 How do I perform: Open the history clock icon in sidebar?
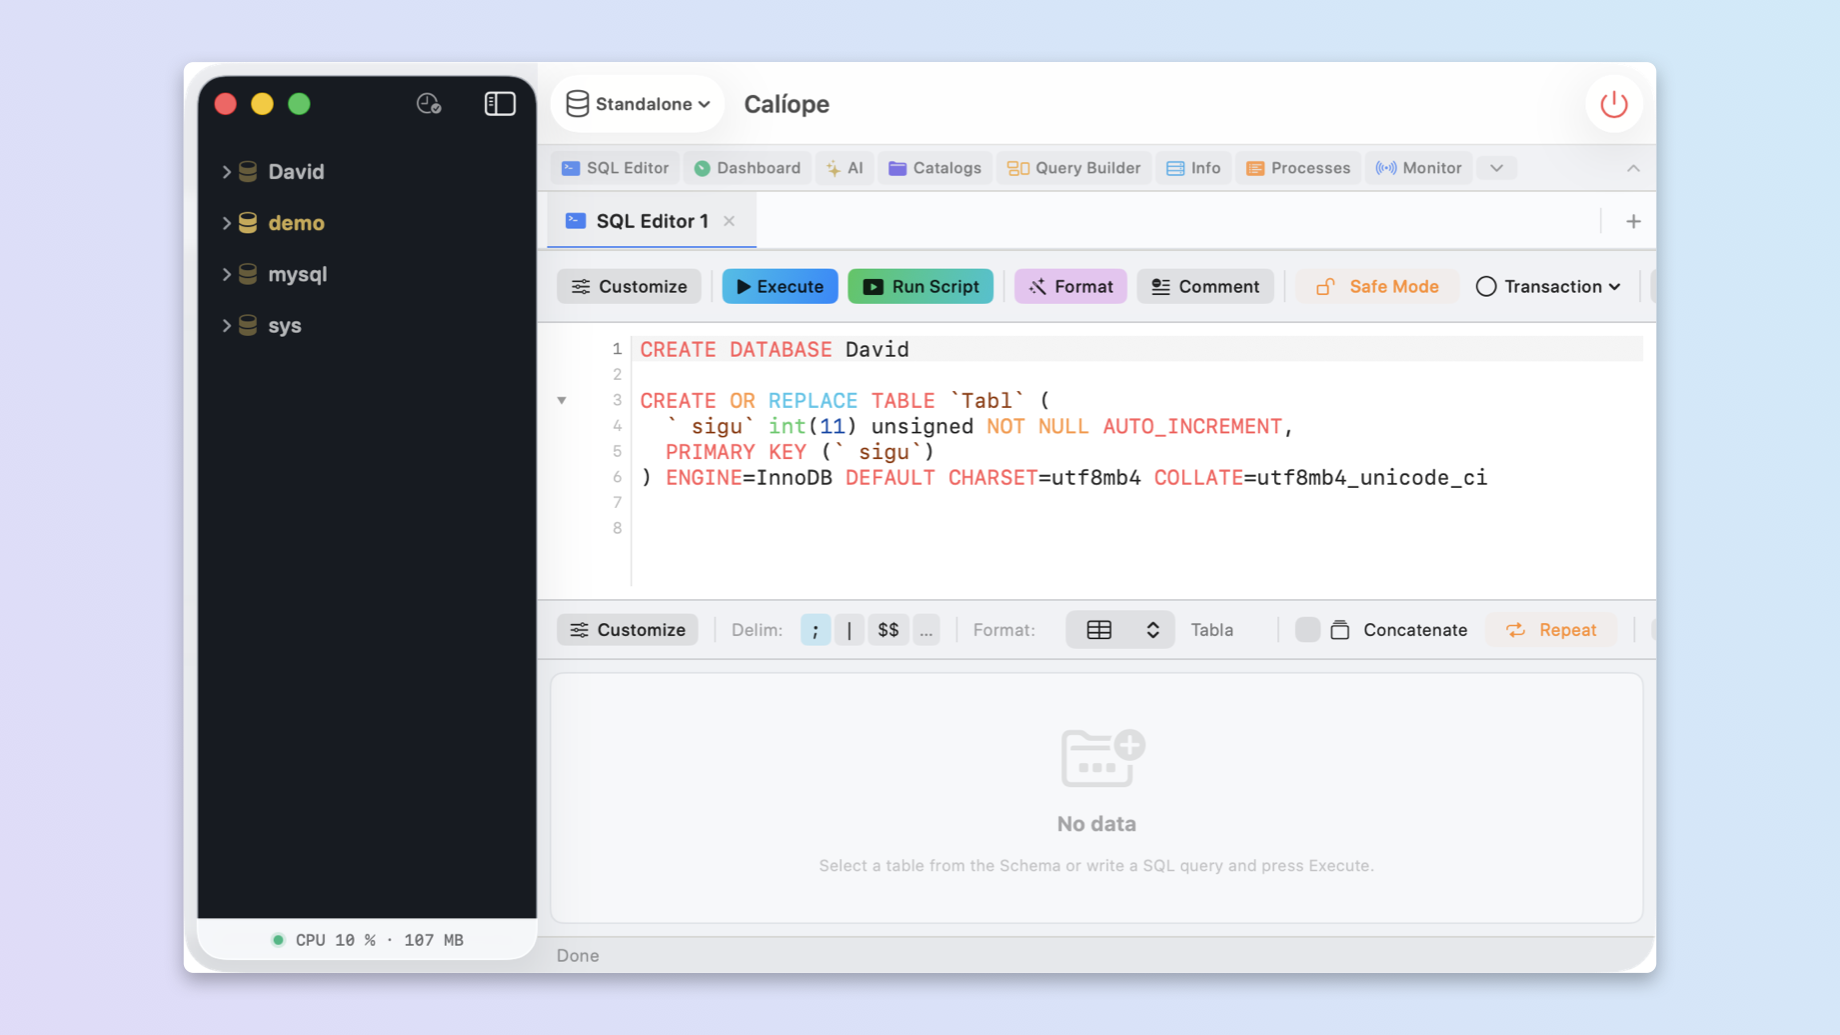429,104
